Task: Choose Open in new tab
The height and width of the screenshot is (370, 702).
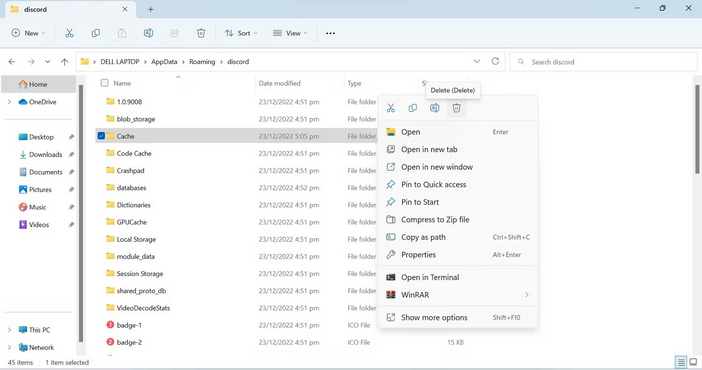Action: coord(458,150)
